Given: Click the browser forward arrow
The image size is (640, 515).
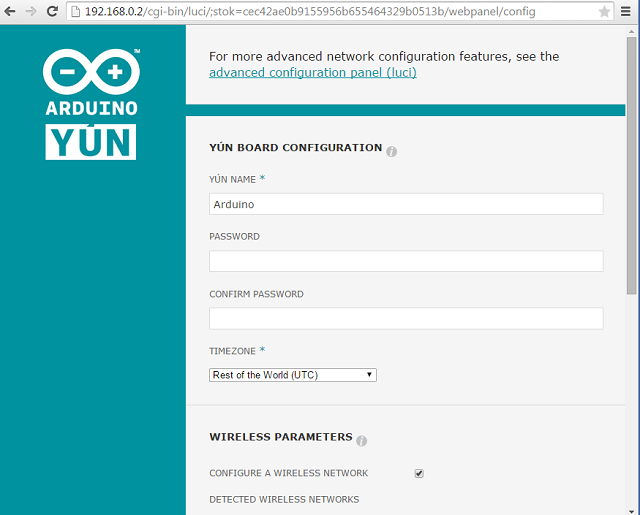Looking at the screenshot, I should point(31,11).
